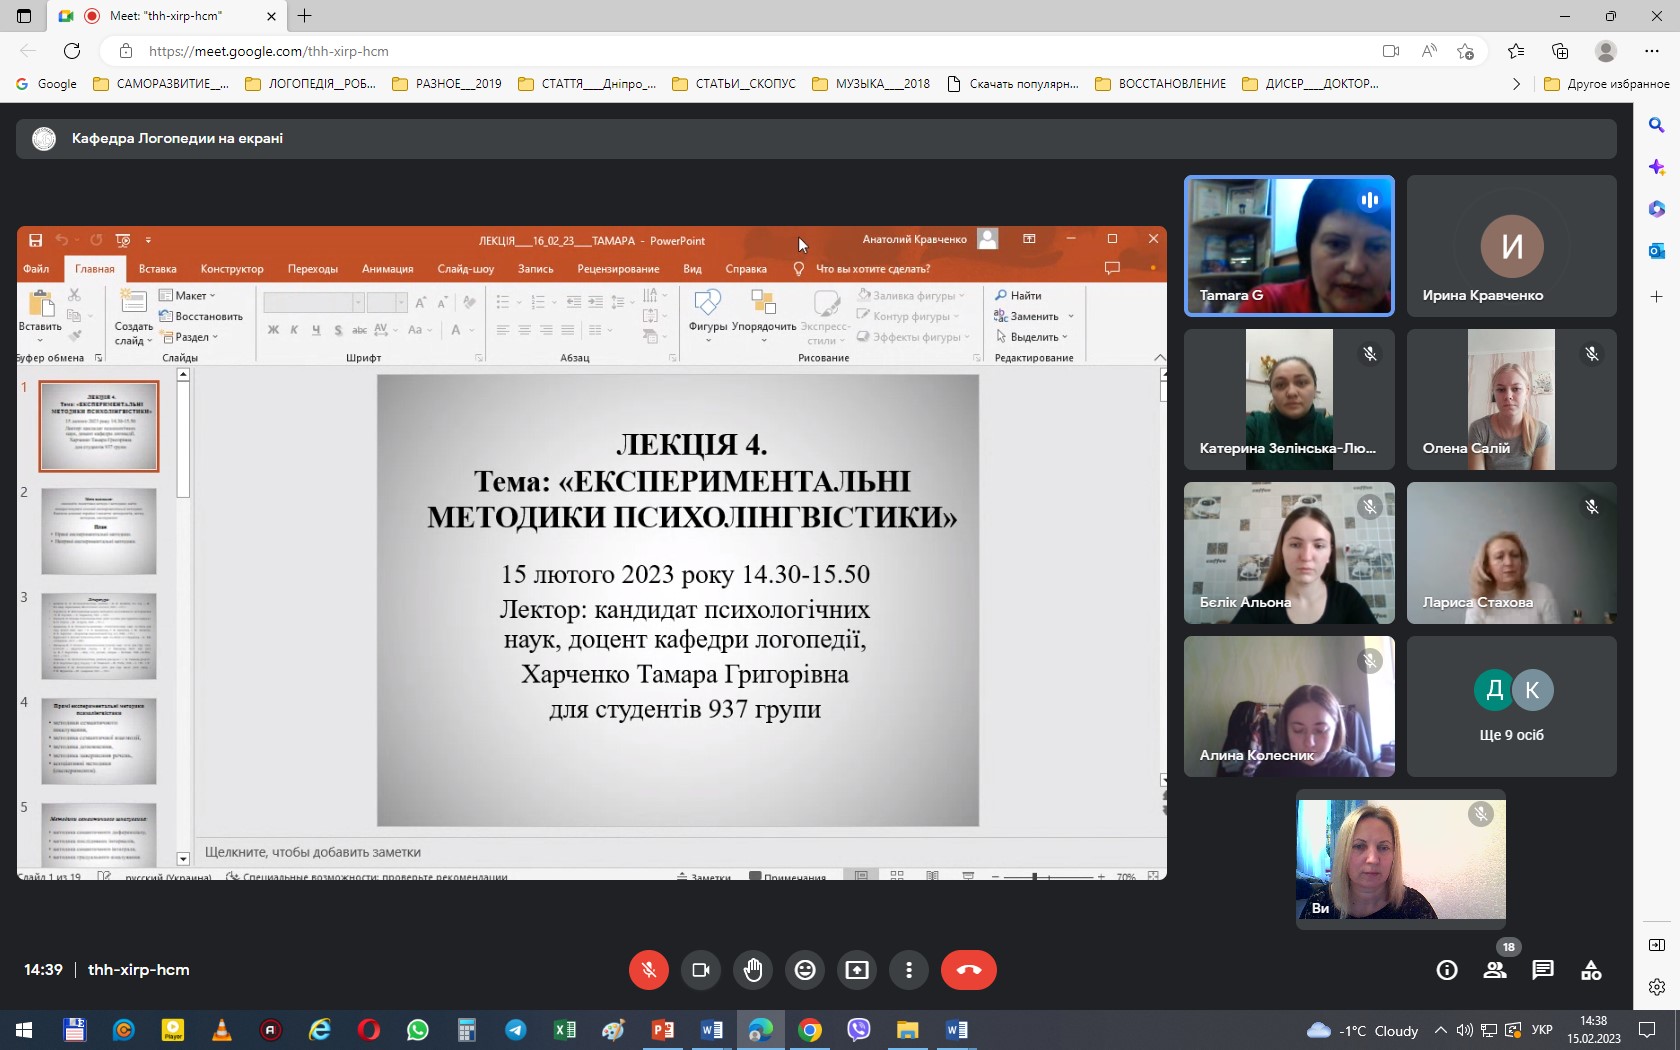Image resolution: width=1680 pixels, height=1050 pixels.
Task: Switch the УКР keyboard language indicator
Action: click(x=1542, y=1030)
